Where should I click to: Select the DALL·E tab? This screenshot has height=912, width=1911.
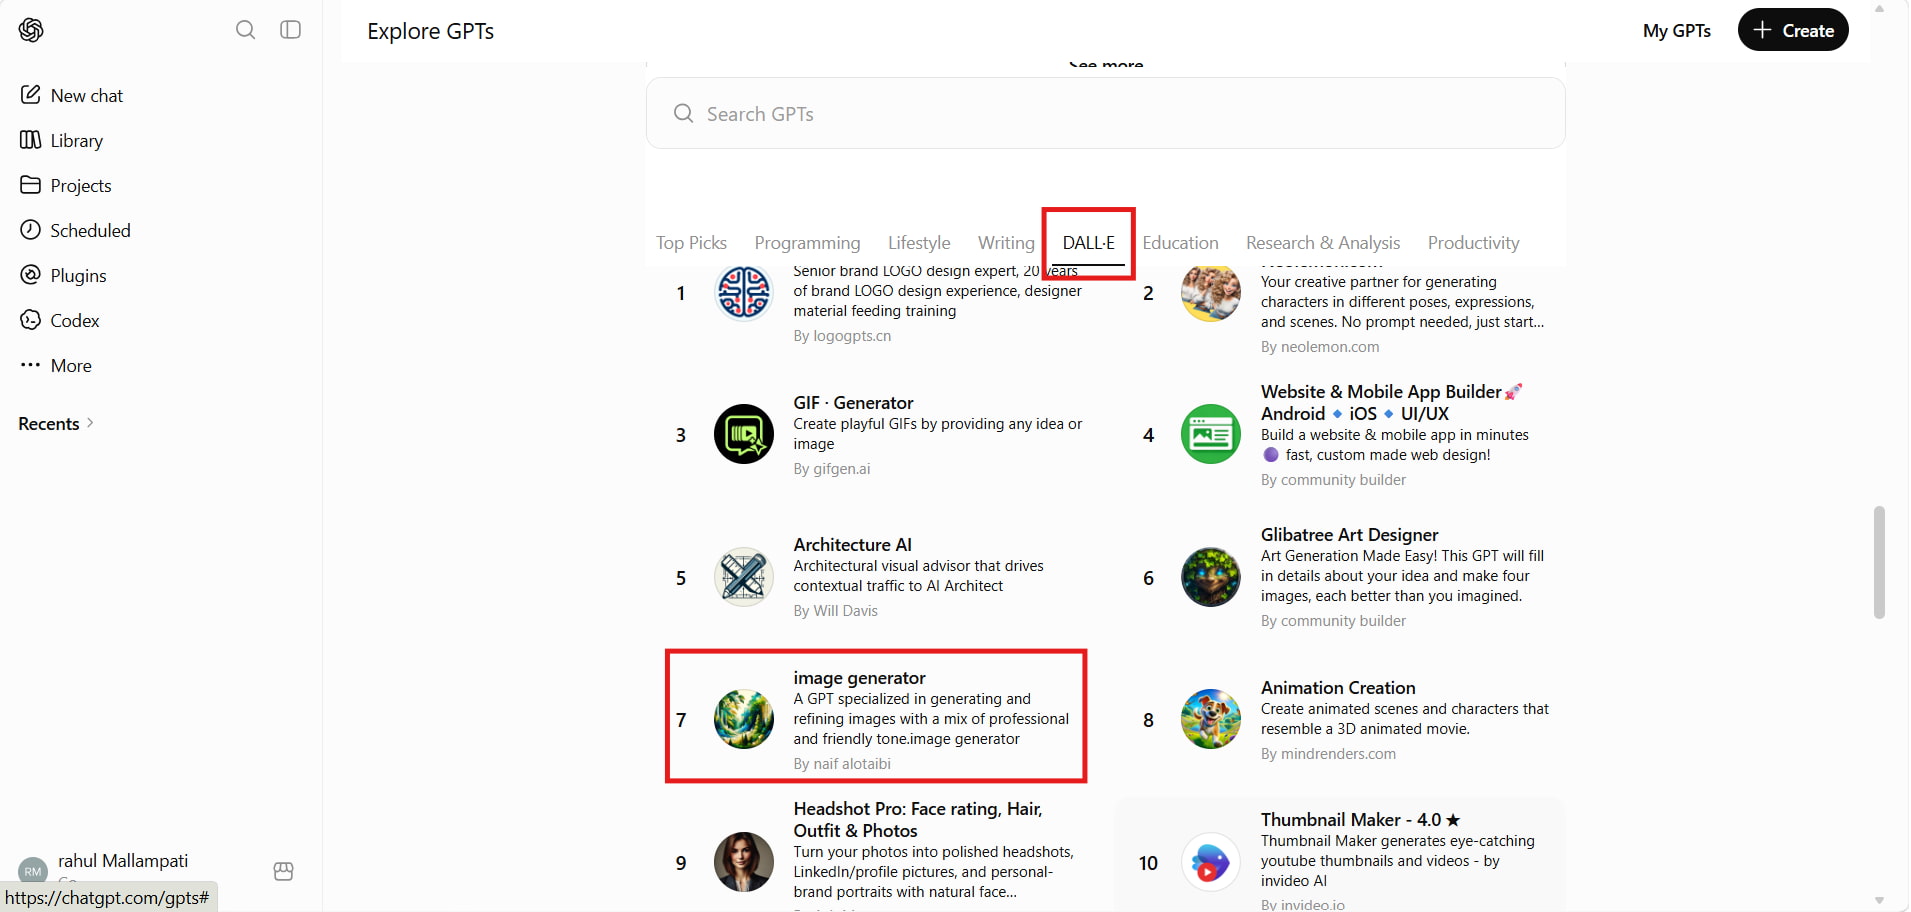tap(1088, 243)
